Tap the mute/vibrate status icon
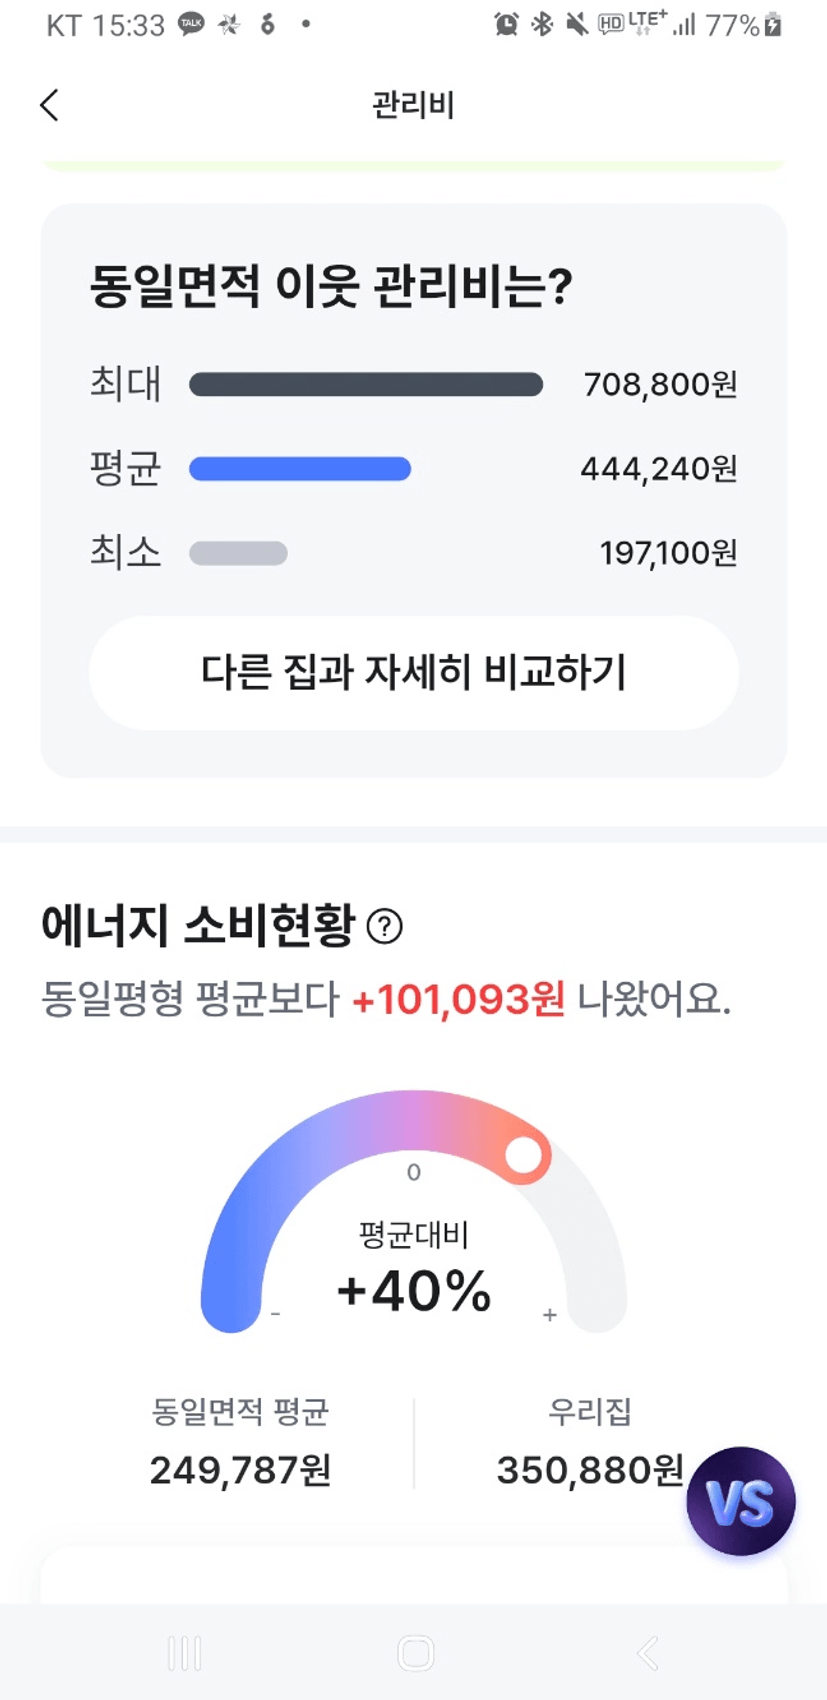This screenshot has height=1700, width=827. (576, 25)
